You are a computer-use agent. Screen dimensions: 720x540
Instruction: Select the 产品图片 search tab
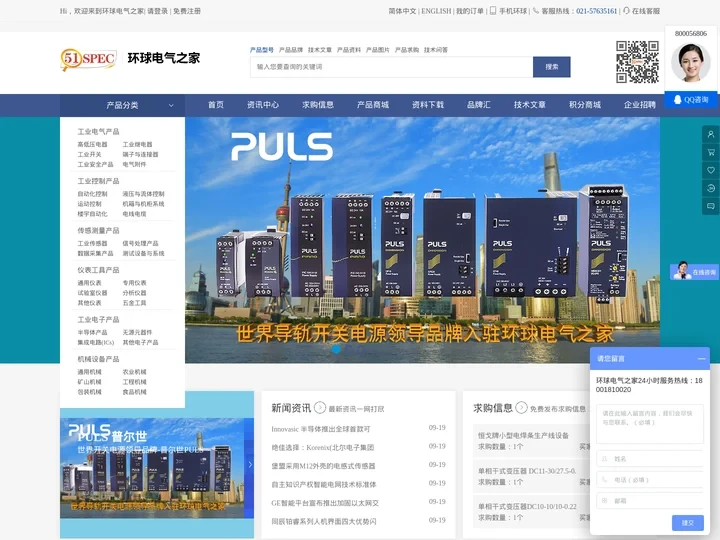pos(377,50)
